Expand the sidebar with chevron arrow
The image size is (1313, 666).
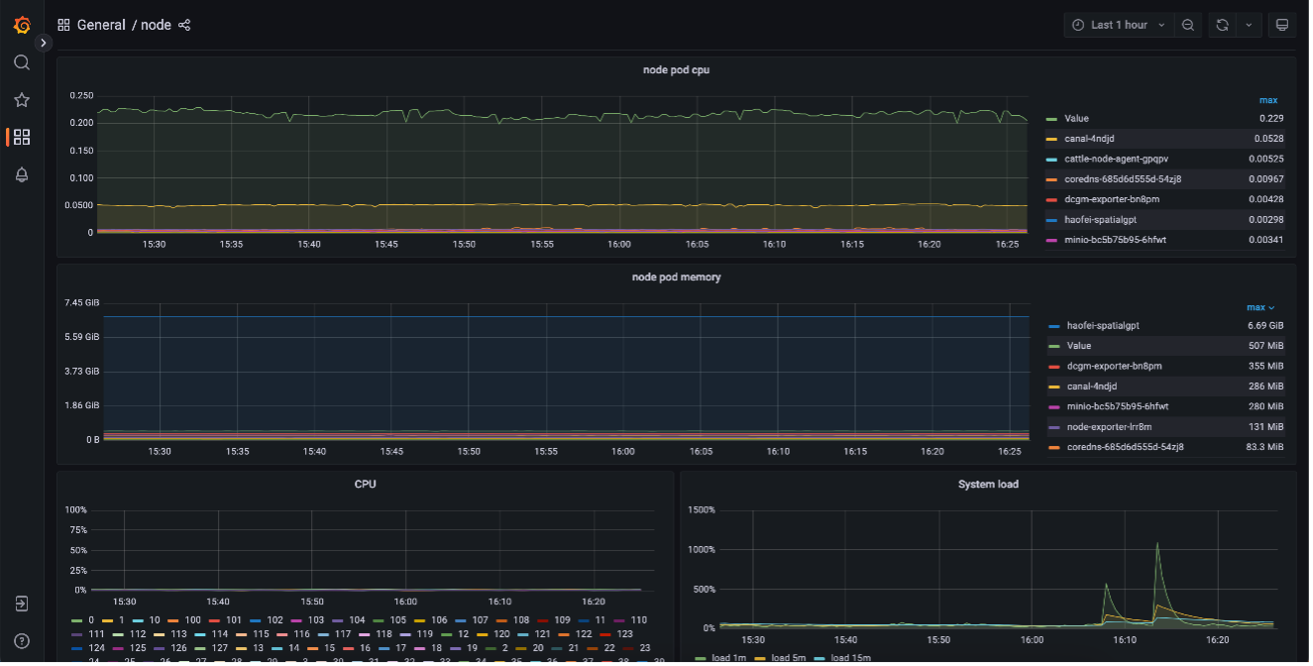point(43,43)
